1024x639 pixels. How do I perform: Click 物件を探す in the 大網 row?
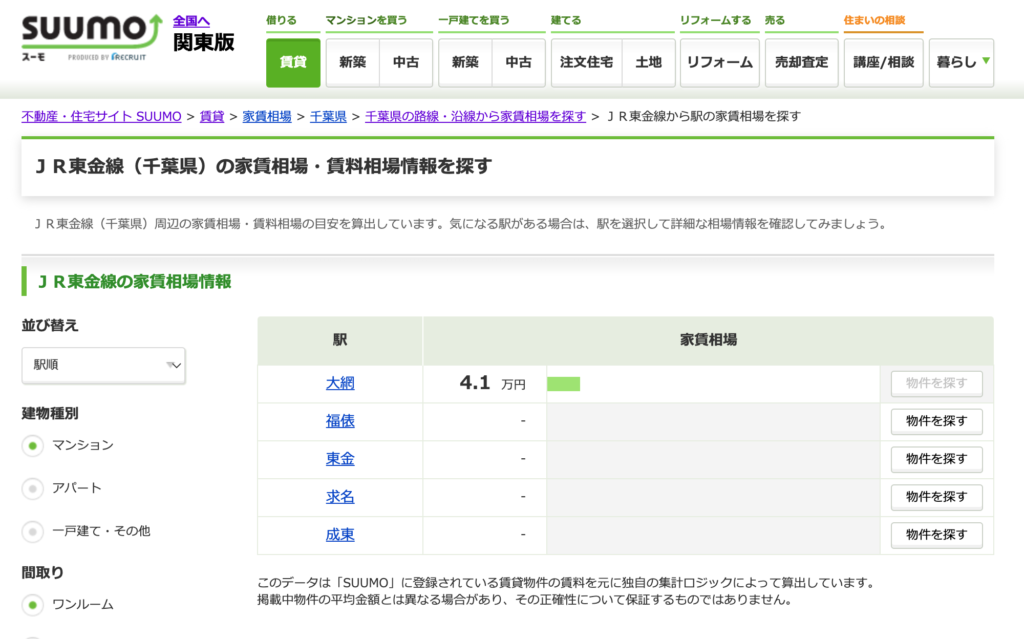coord(936,384)
